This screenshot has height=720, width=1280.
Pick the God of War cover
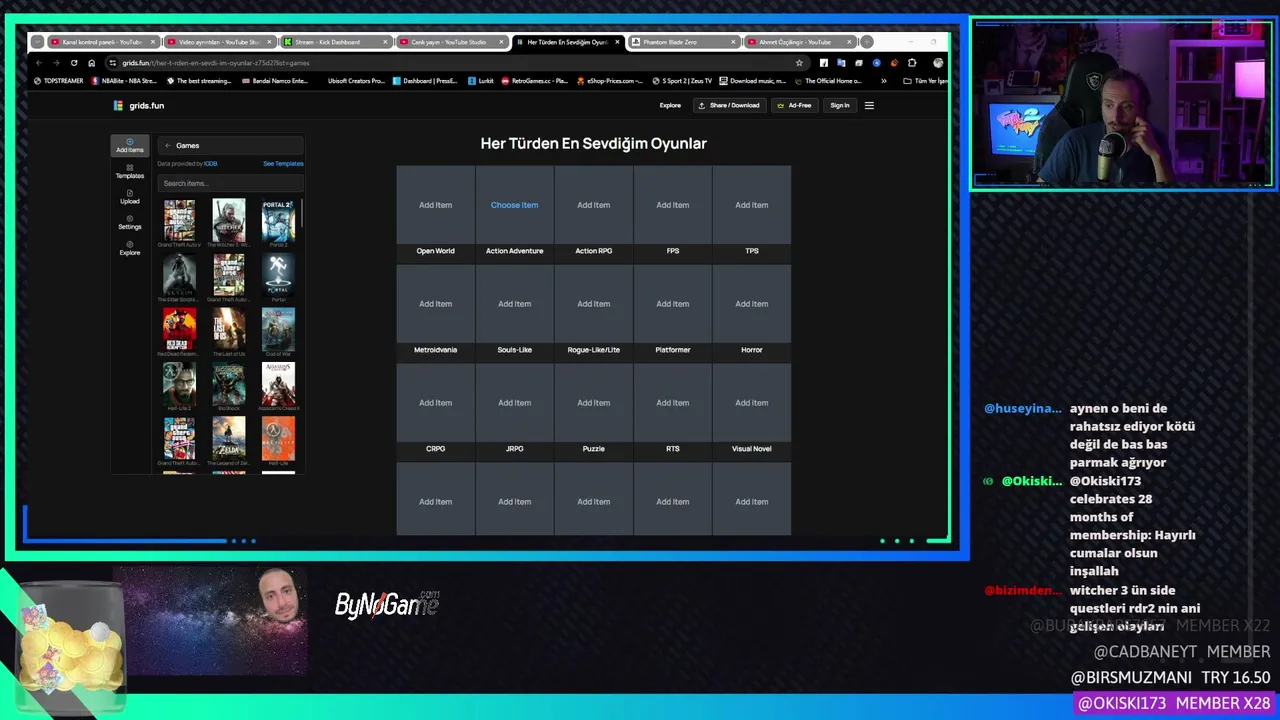coord(278,329)
